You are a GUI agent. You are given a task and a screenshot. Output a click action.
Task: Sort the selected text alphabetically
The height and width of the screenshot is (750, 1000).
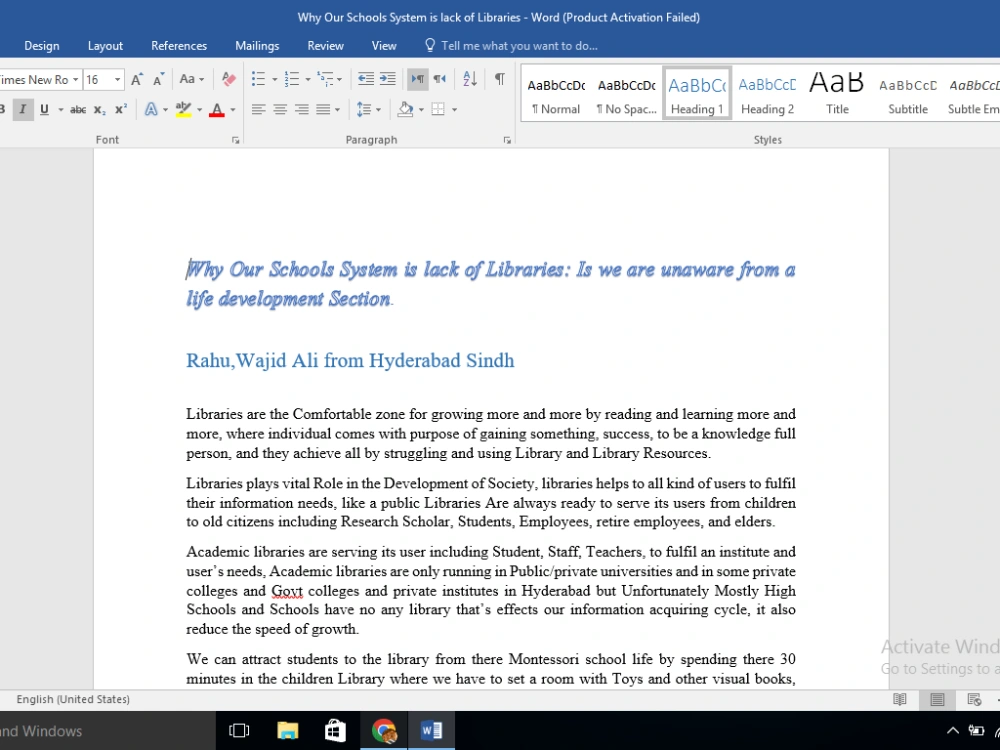pos(470,79)
